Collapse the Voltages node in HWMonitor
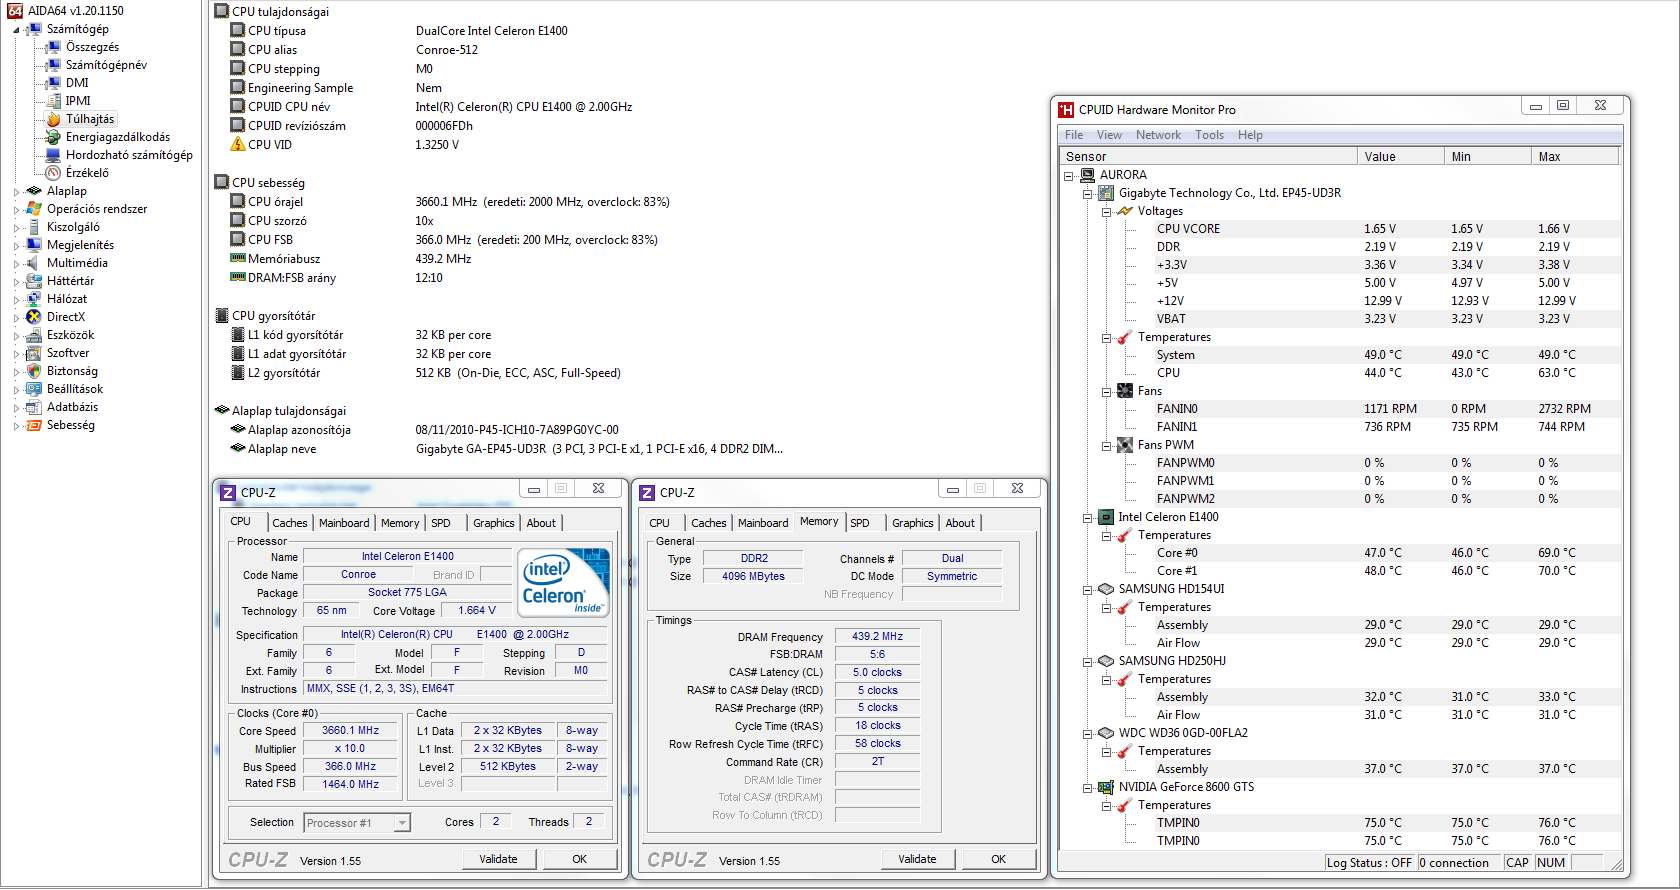Screen dimensions: 1680x890 pos(1107,211)
